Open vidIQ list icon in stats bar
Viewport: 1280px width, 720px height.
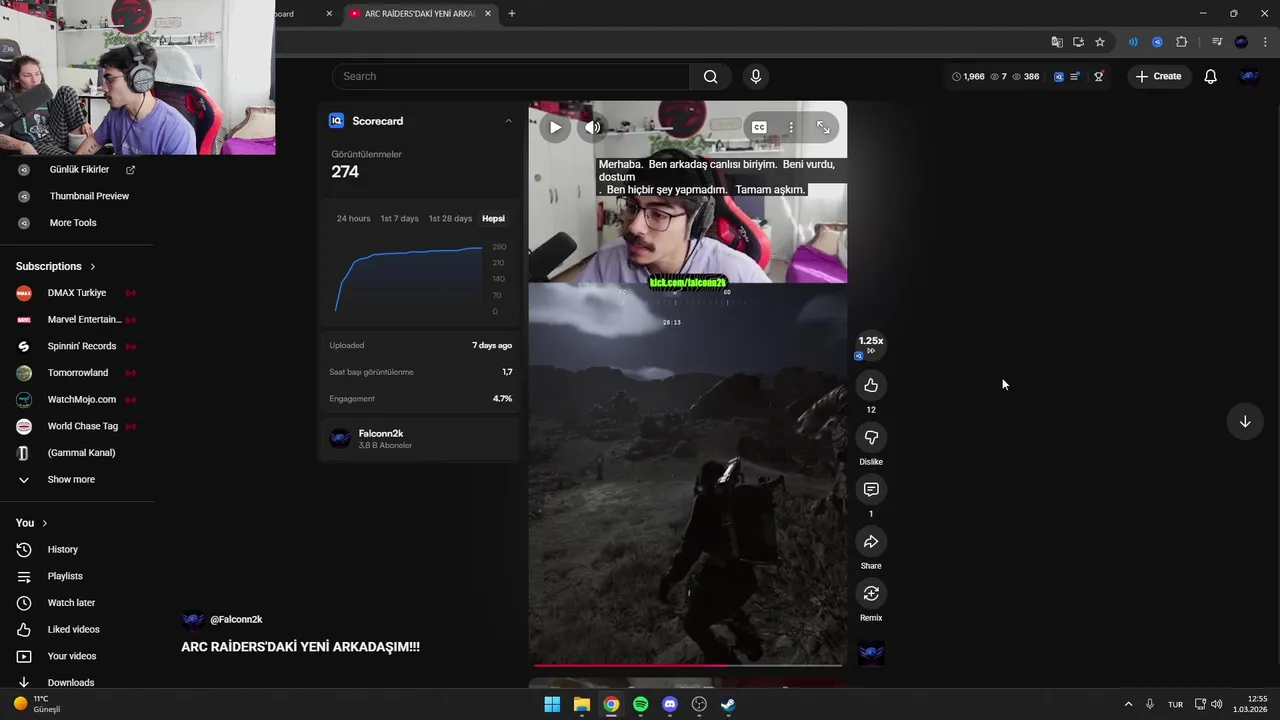point(1075,76)
